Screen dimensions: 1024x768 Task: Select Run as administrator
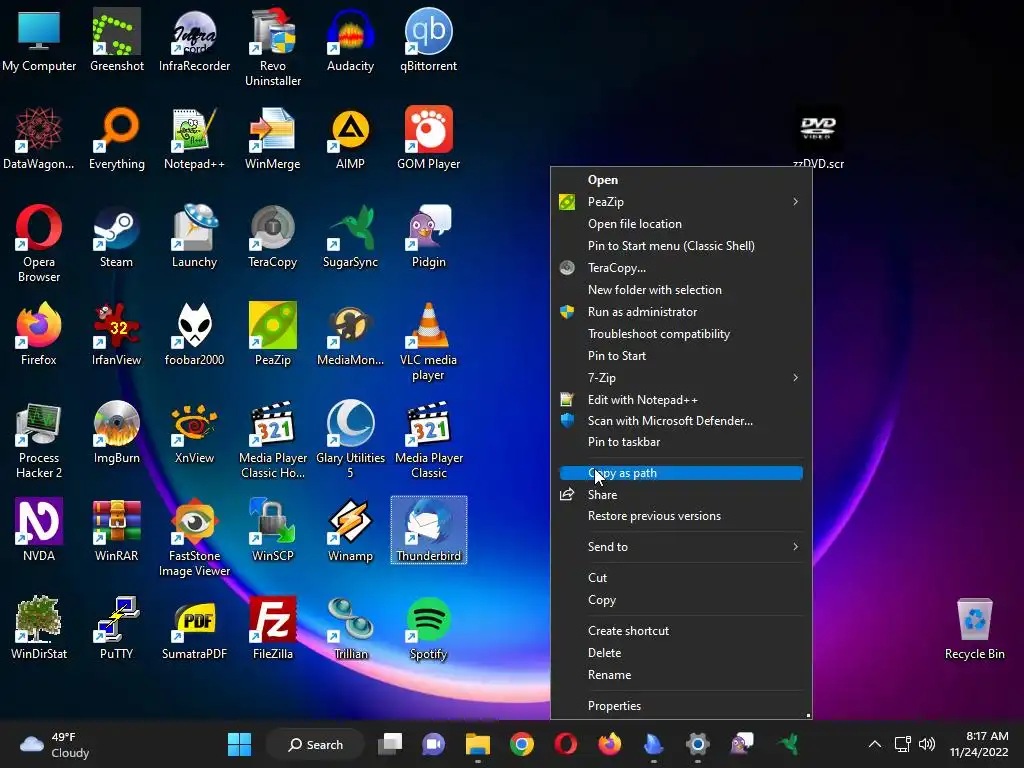[681, 312]
